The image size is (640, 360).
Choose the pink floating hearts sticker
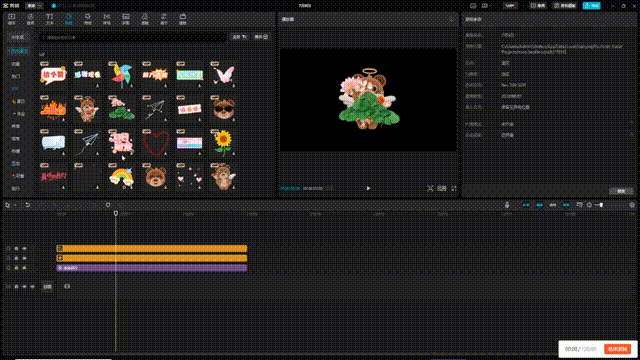tap(189, 177)
